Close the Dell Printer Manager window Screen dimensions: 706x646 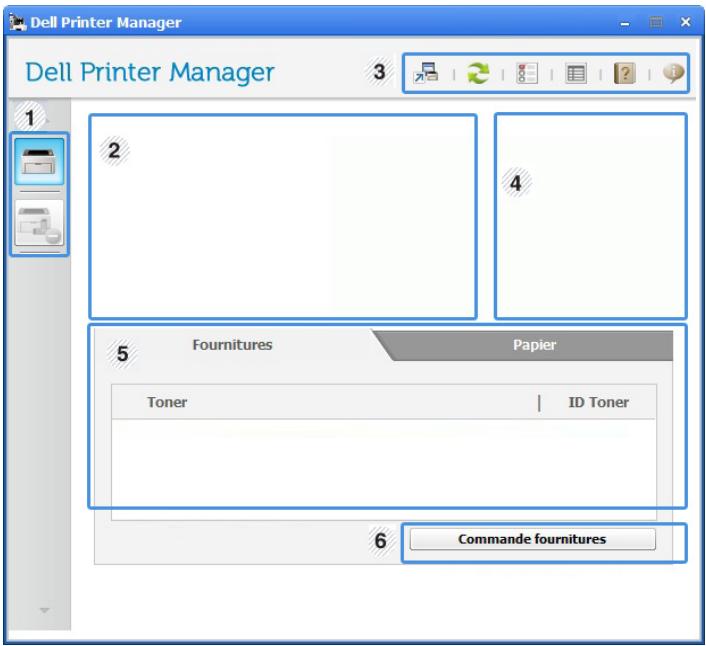click(686, 22)
